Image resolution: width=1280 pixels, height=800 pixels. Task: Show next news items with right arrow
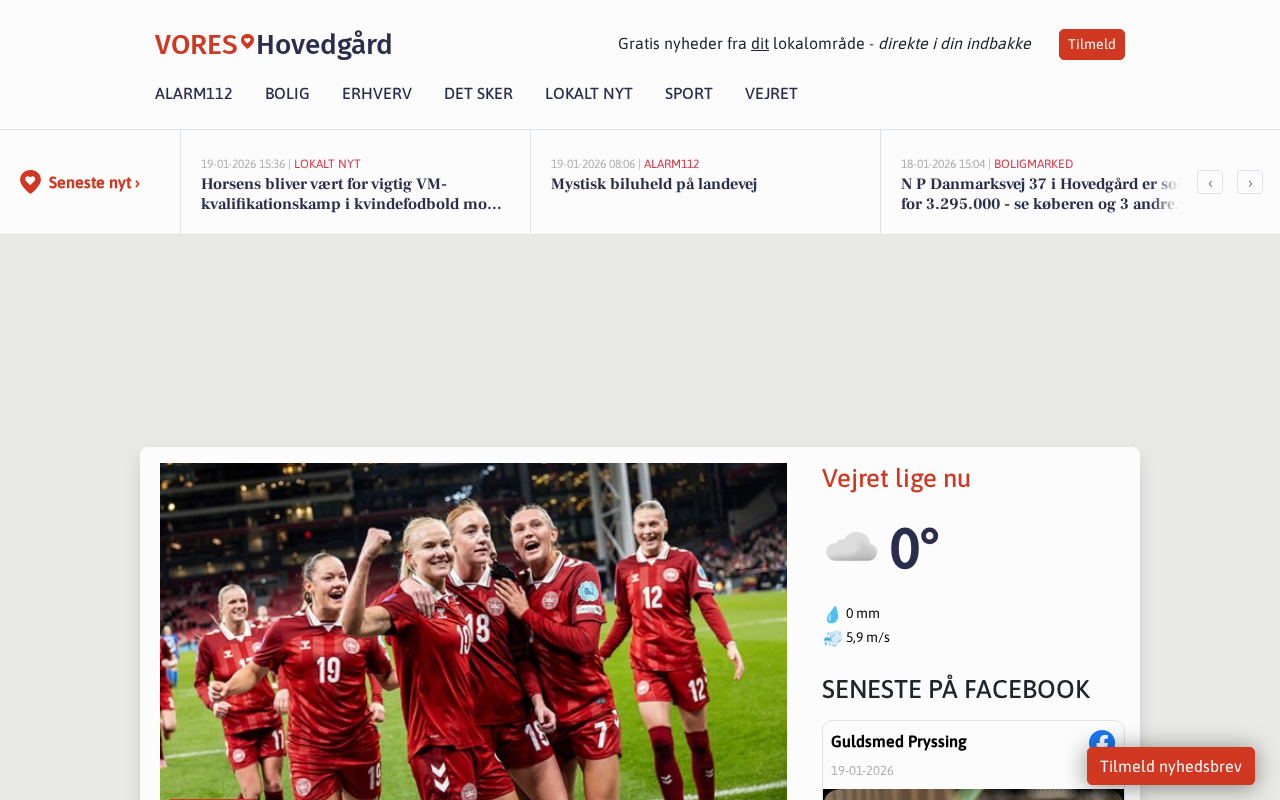pyautogui.click(x=1250, y=182)
